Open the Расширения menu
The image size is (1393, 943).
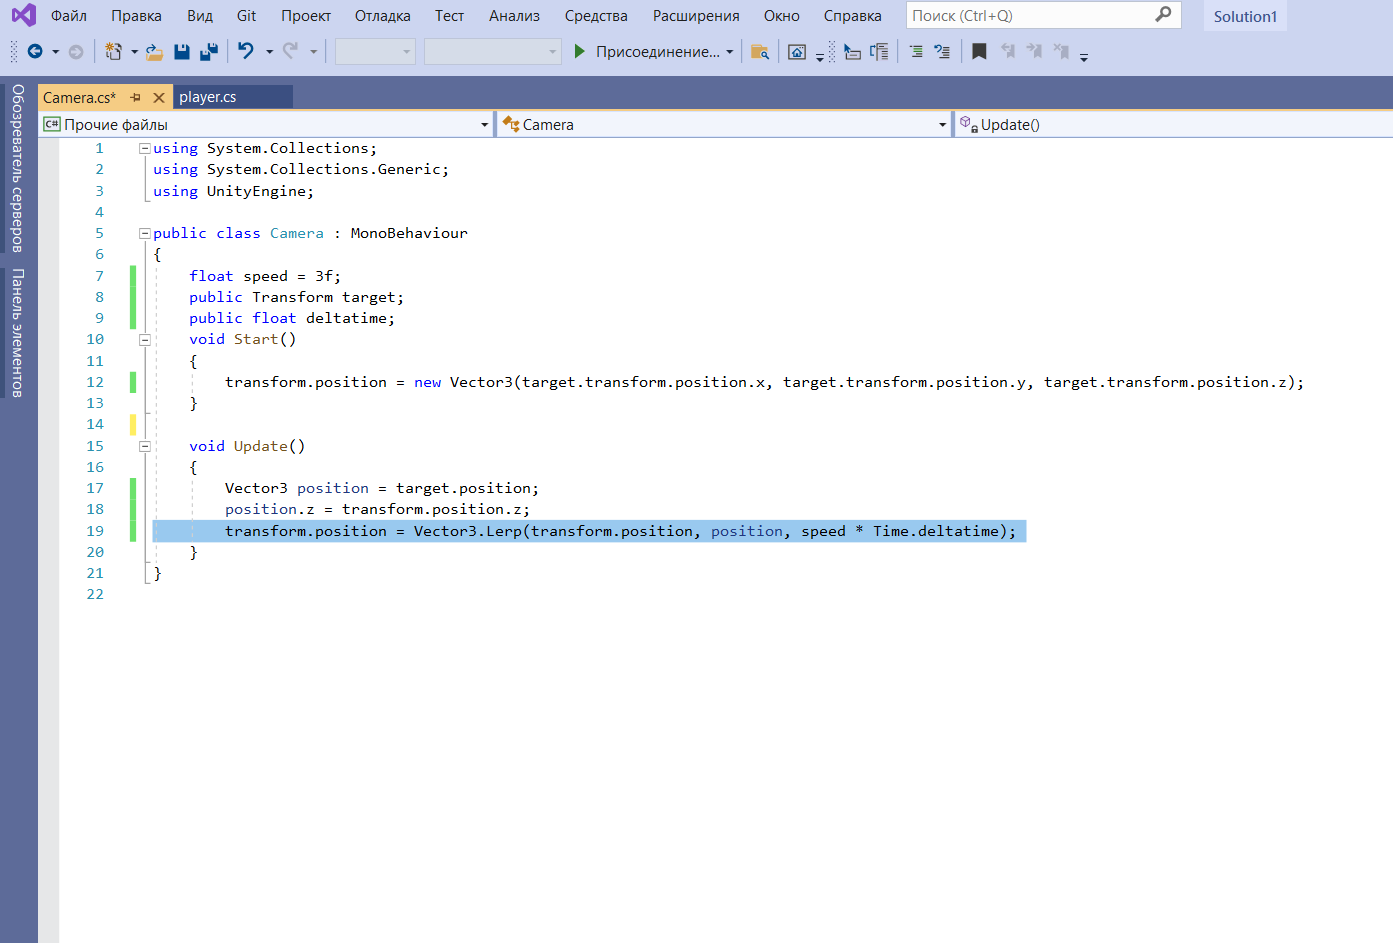click(x=696, y=15)
